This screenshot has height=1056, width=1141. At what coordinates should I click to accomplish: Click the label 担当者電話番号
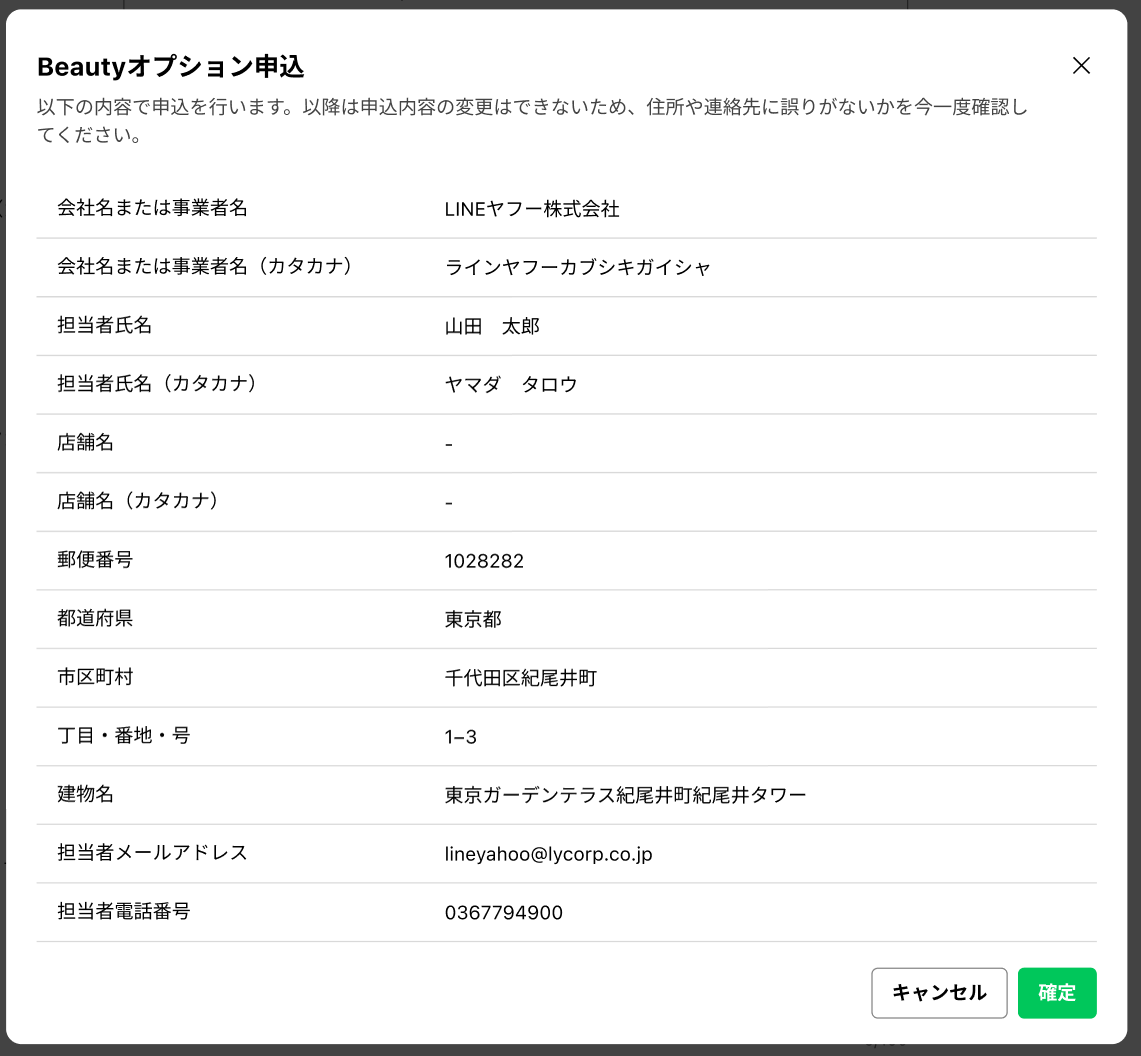point(124,910)
